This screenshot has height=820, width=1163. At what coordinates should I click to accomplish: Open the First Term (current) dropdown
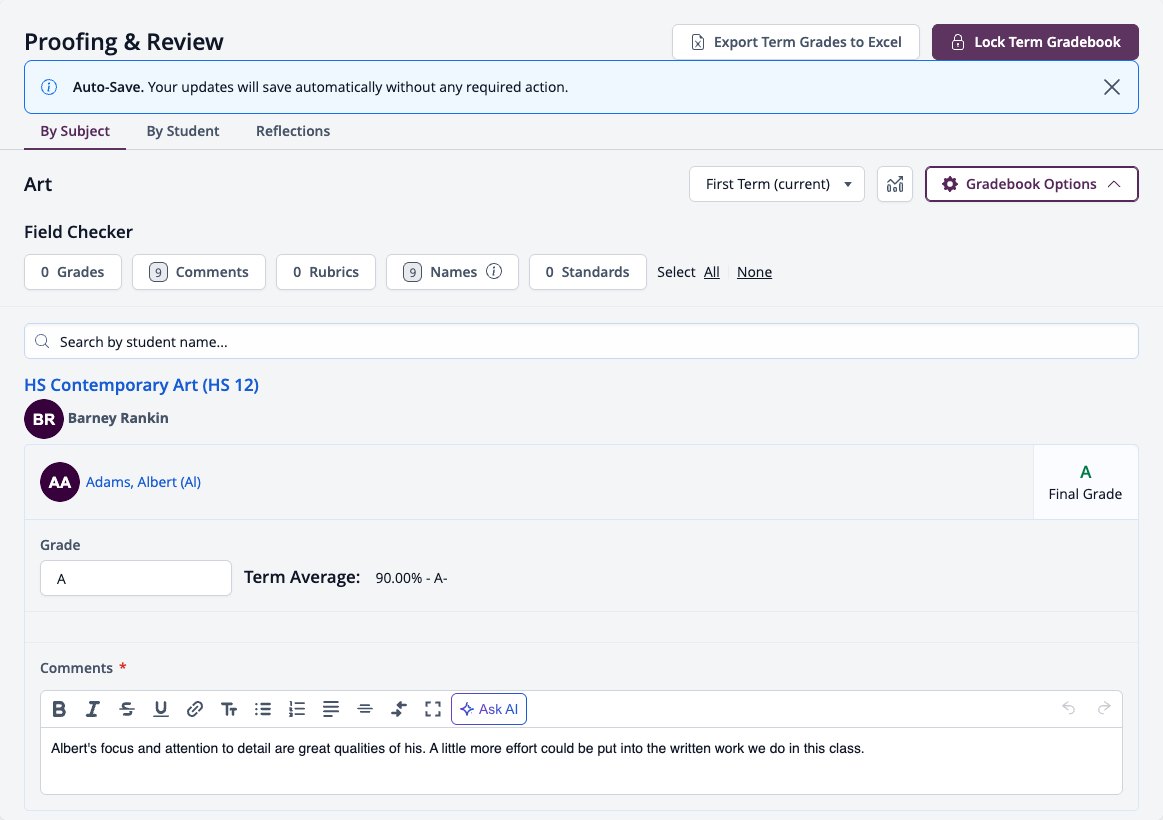tap(777, 184)
